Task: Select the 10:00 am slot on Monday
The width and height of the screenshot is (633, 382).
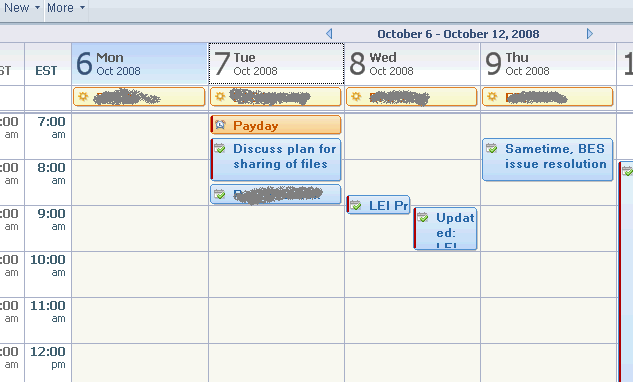Action: coord(140,275)
